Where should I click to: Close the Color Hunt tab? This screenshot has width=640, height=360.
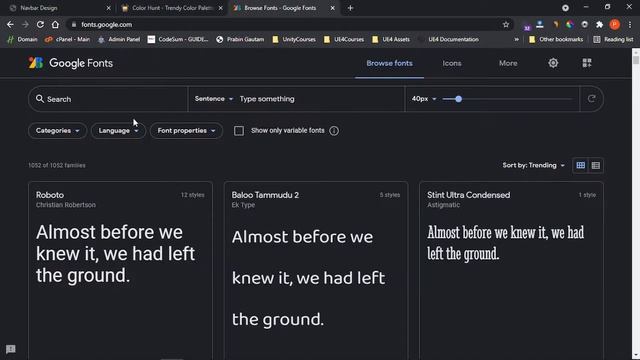click(x=220, y=8)
